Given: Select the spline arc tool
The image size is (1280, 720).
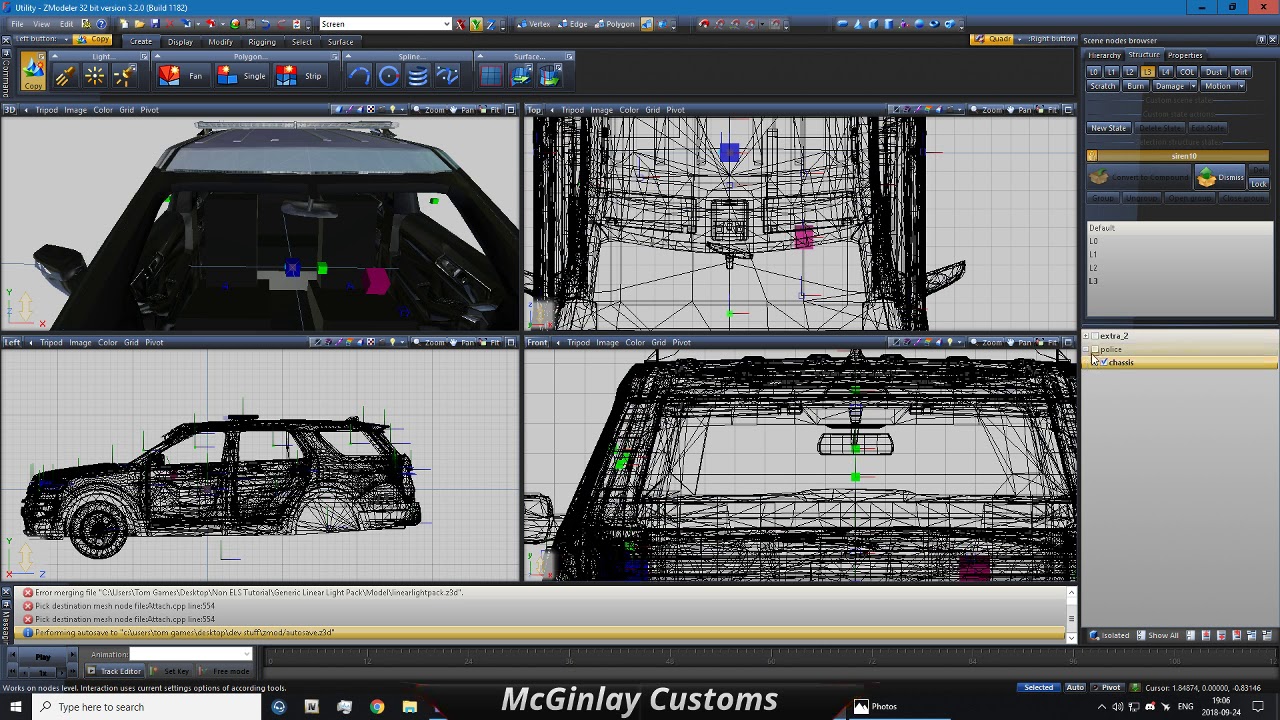Looking at the screenshot, I should coord(359,76).
